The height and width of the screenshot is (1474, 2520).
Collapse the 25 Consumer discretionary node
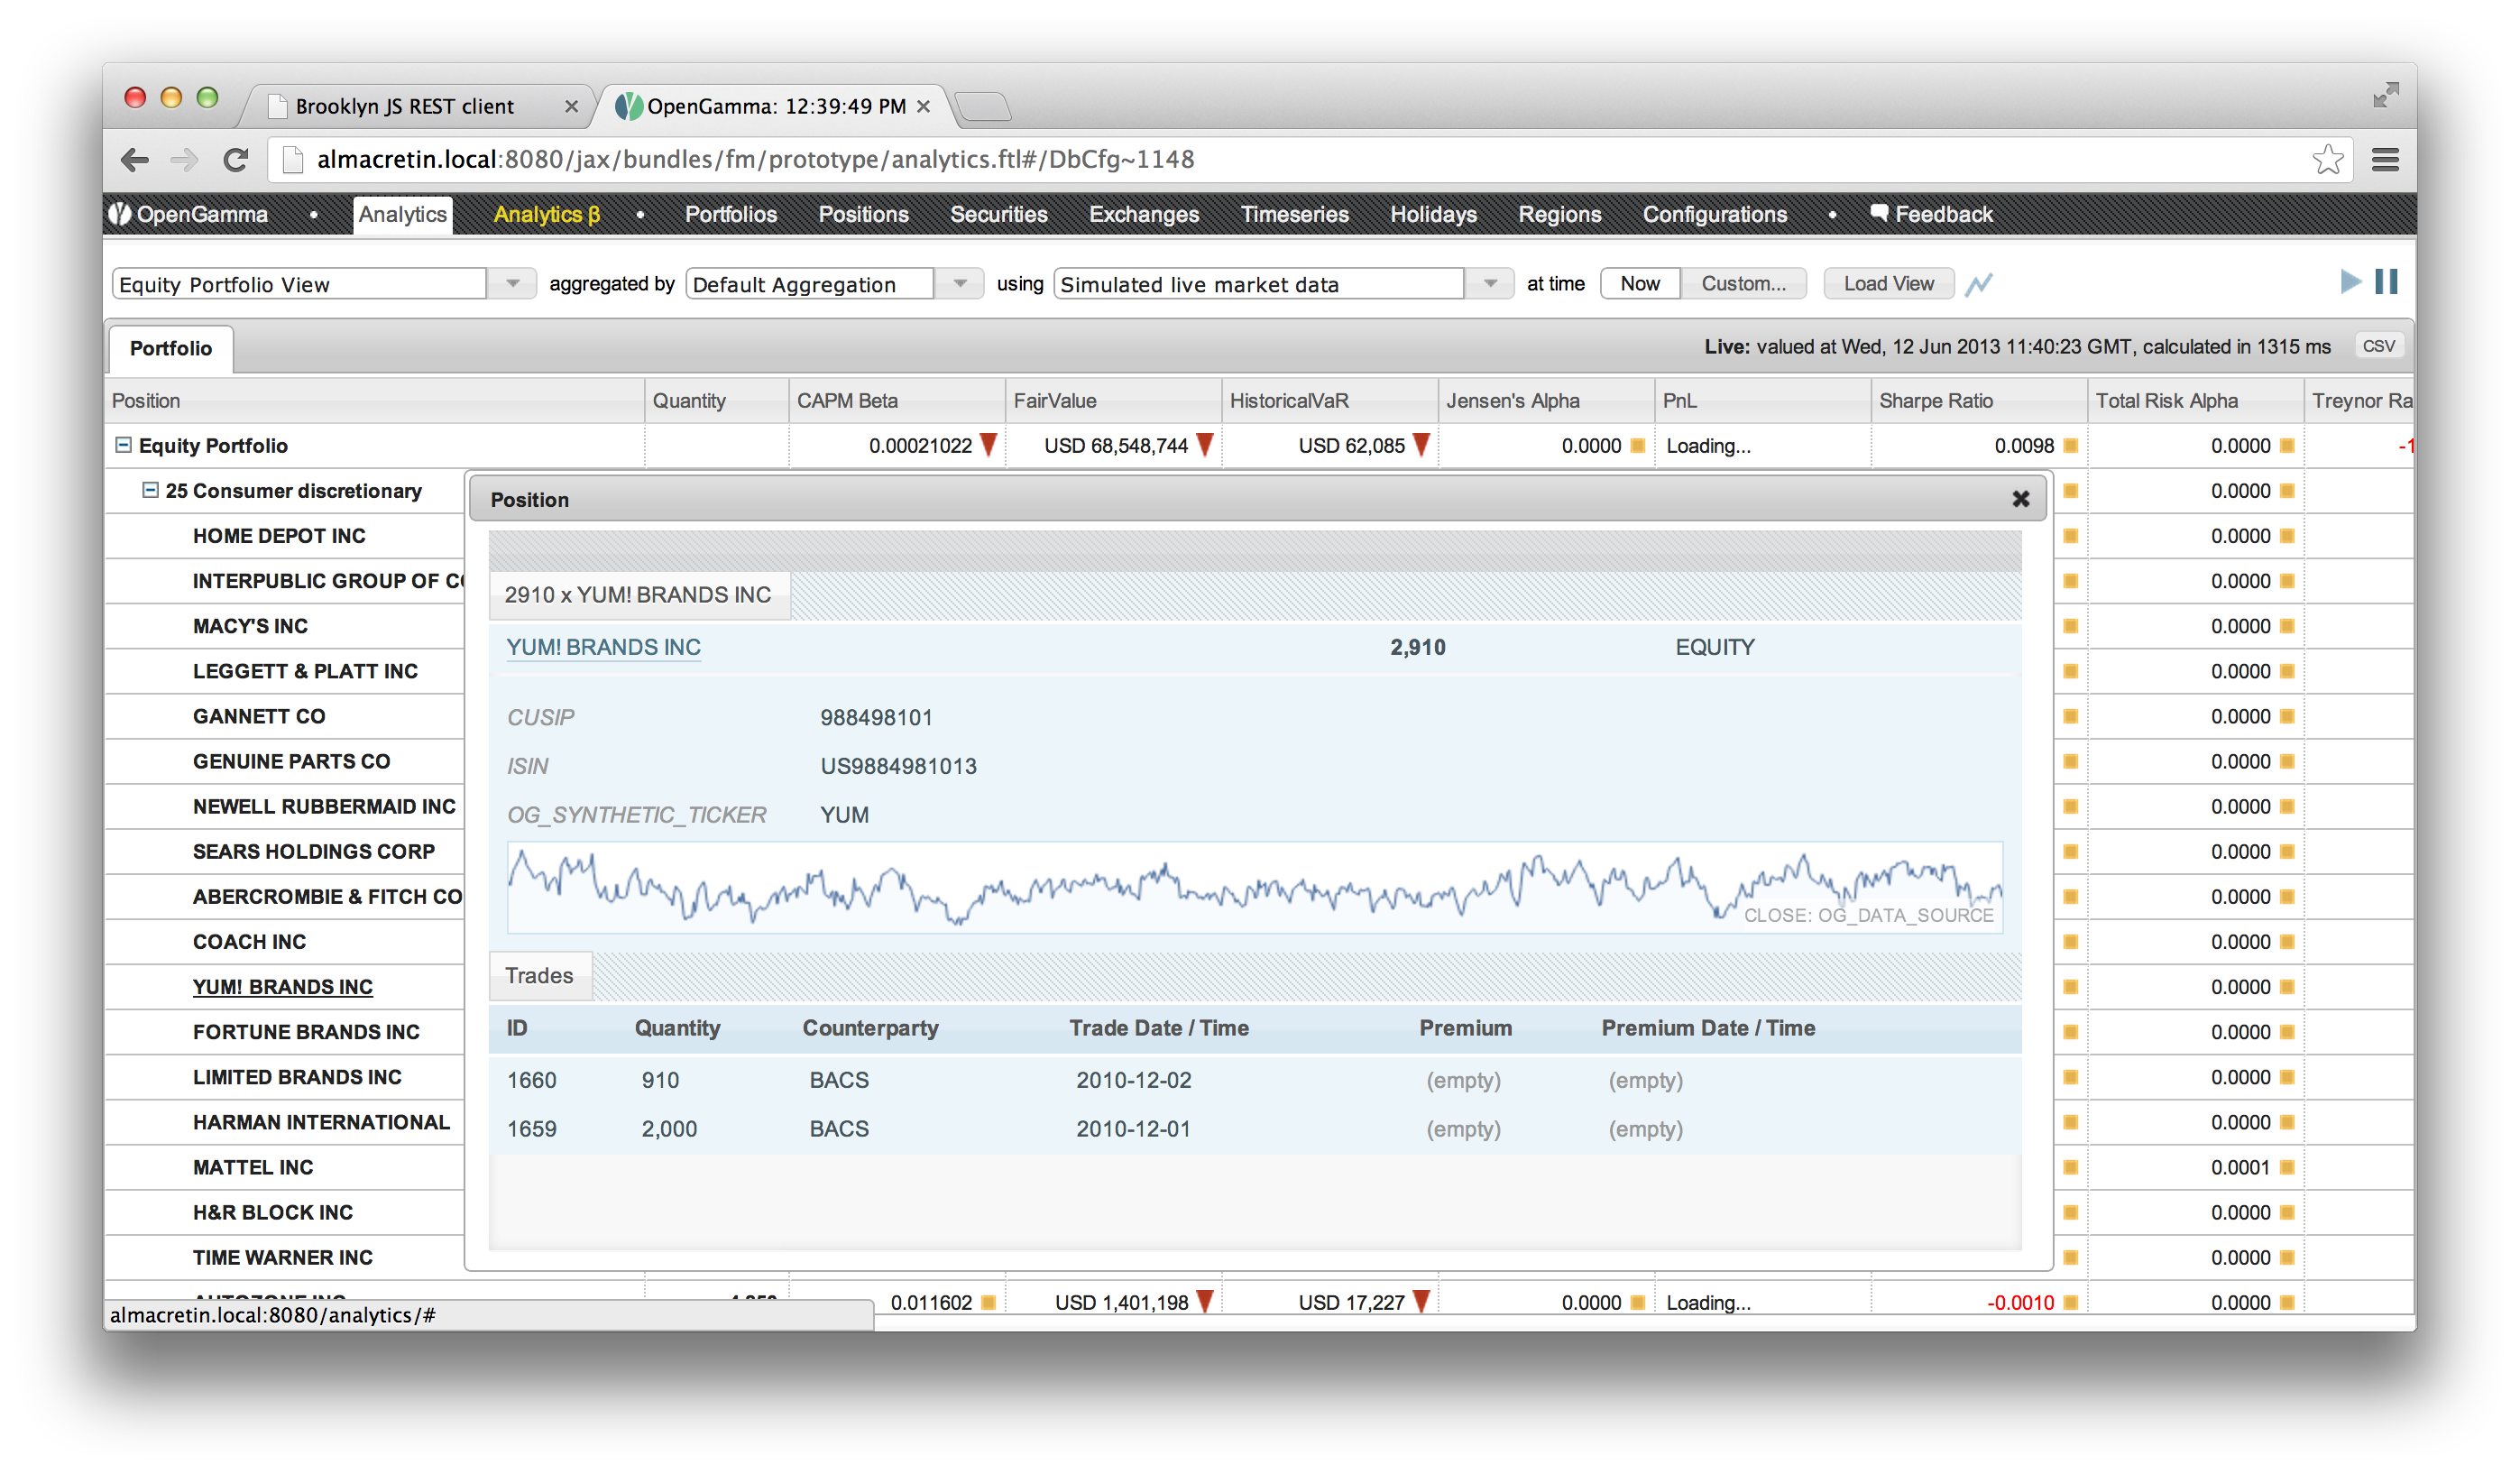[150, 490]
